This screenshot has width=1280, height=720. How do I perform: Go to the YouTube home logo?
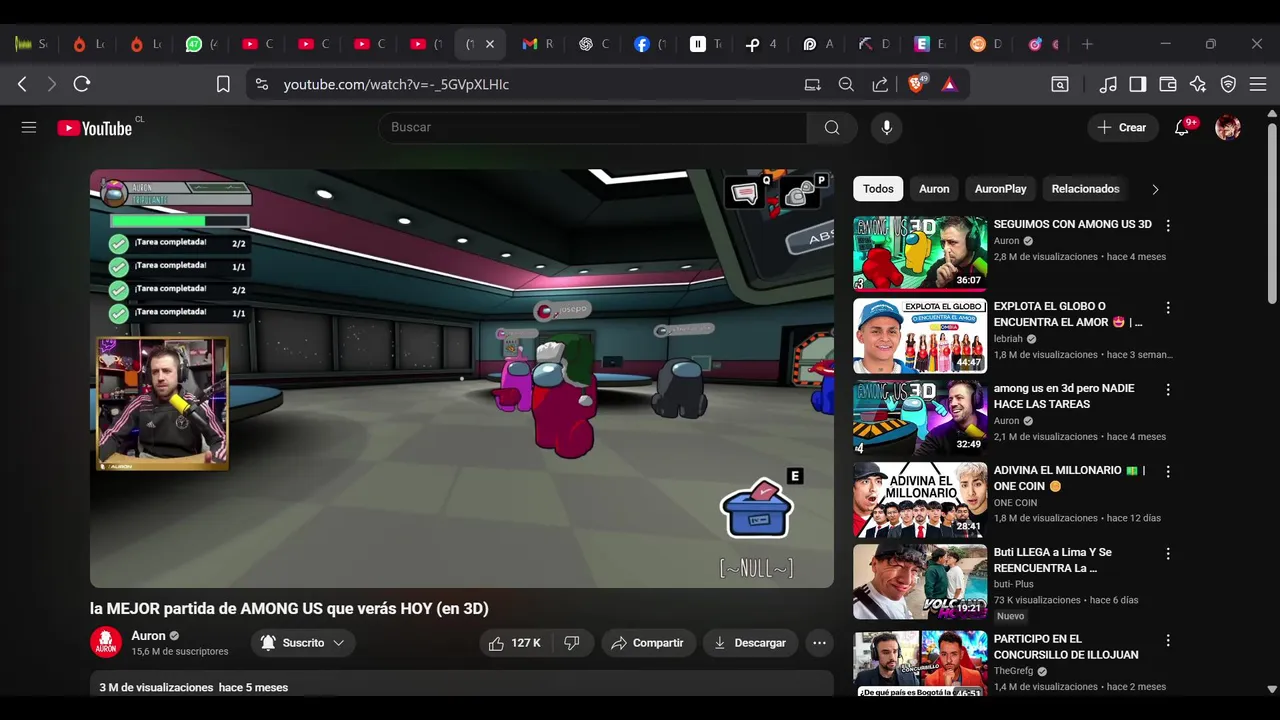[x=95, y=128]
